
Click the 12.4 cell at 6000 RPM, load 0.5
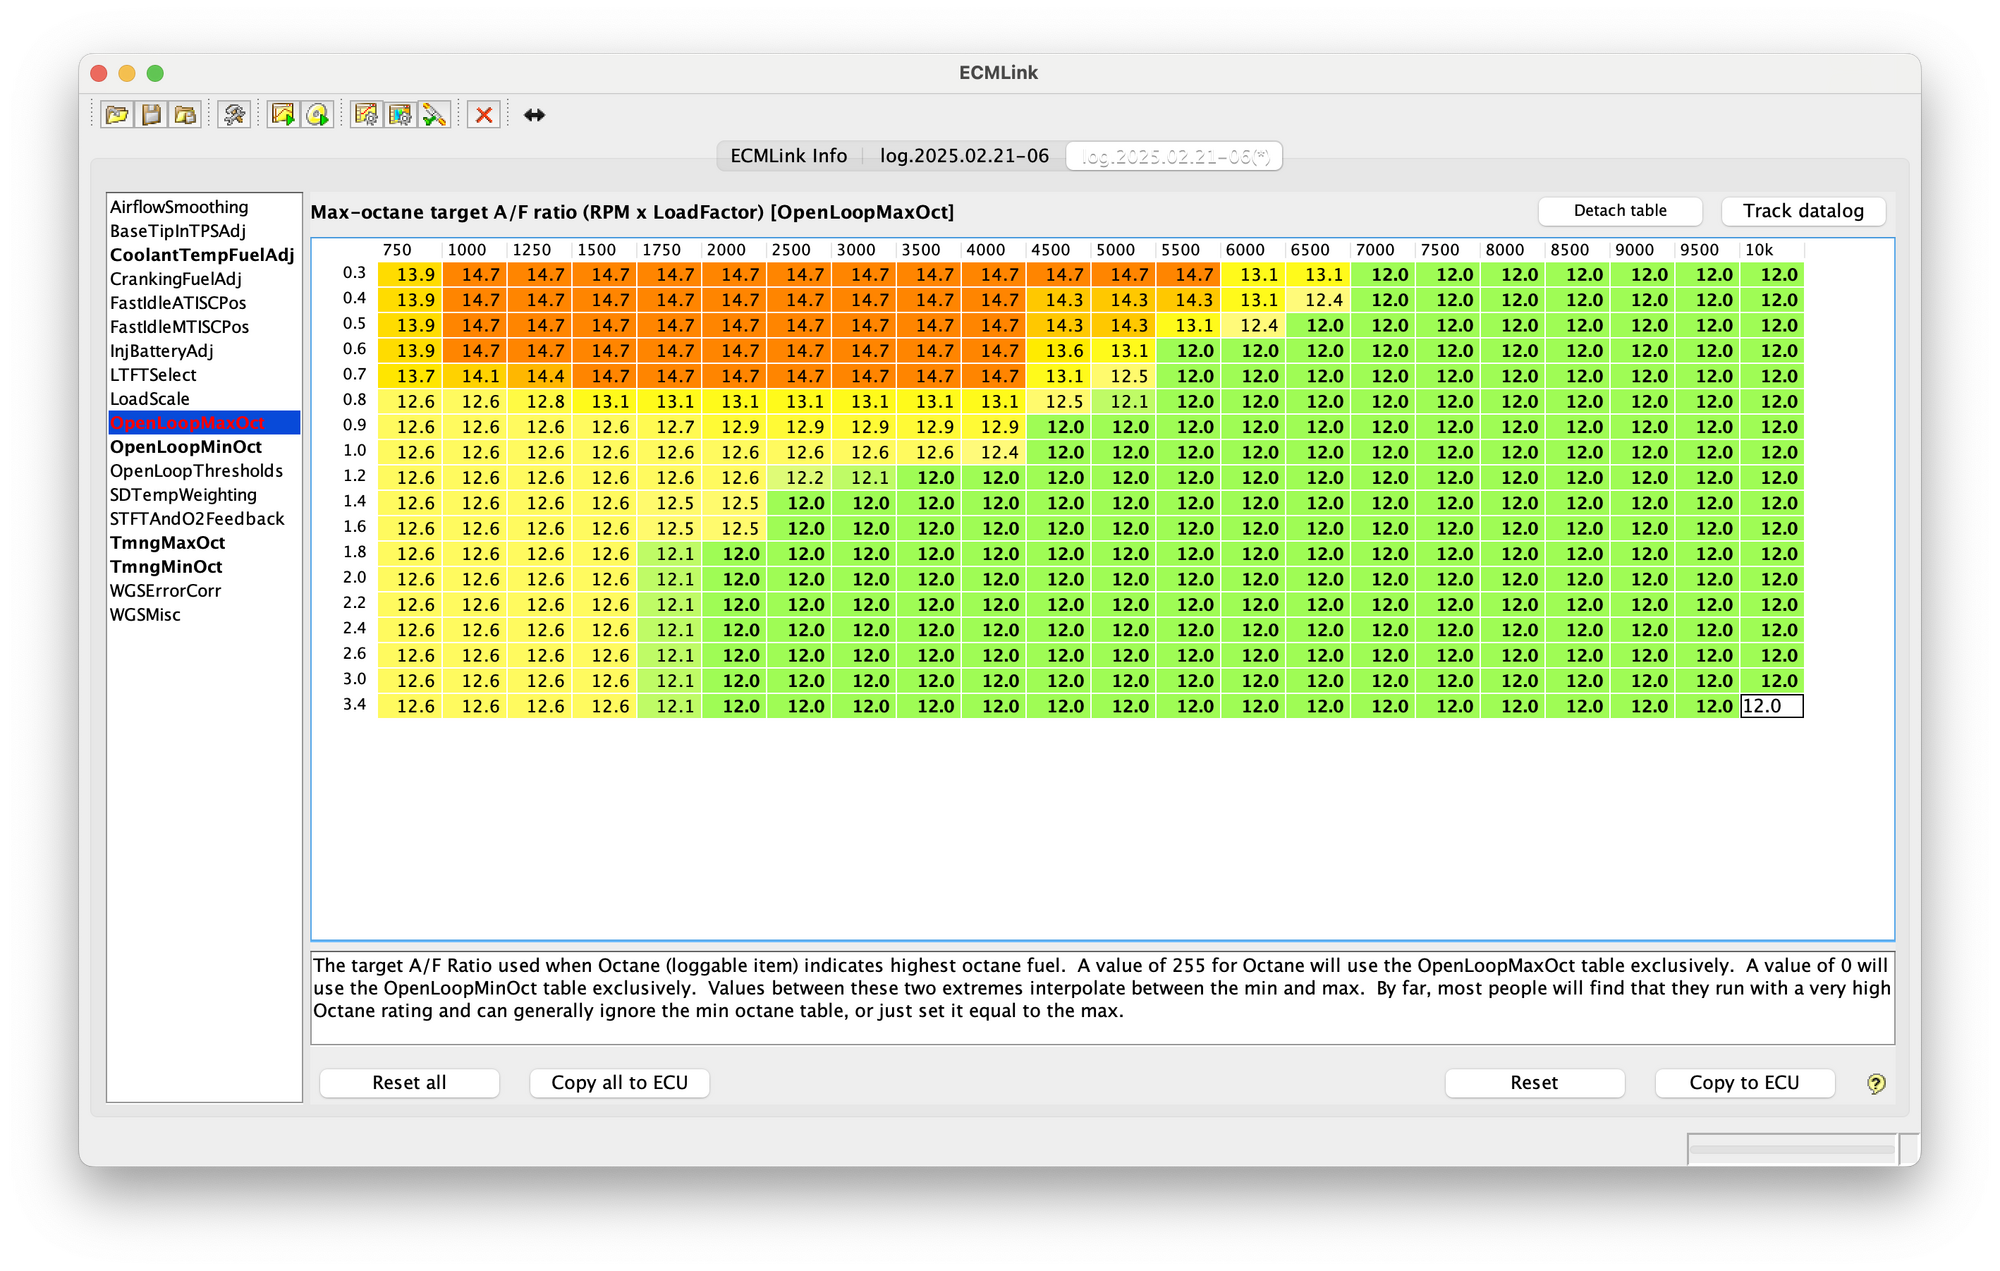coord(1254,325)
